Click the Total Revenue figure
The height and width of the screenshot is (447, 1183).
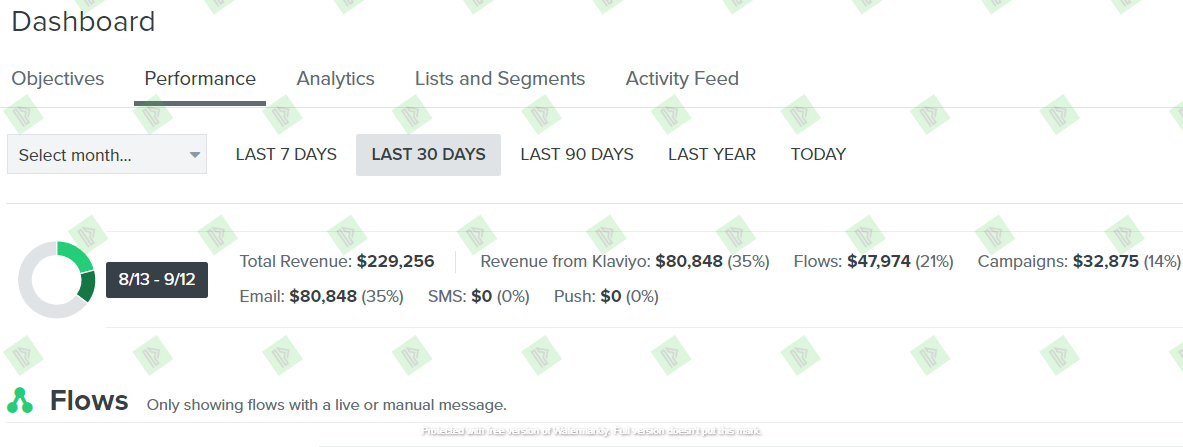[x=395, y=261]
